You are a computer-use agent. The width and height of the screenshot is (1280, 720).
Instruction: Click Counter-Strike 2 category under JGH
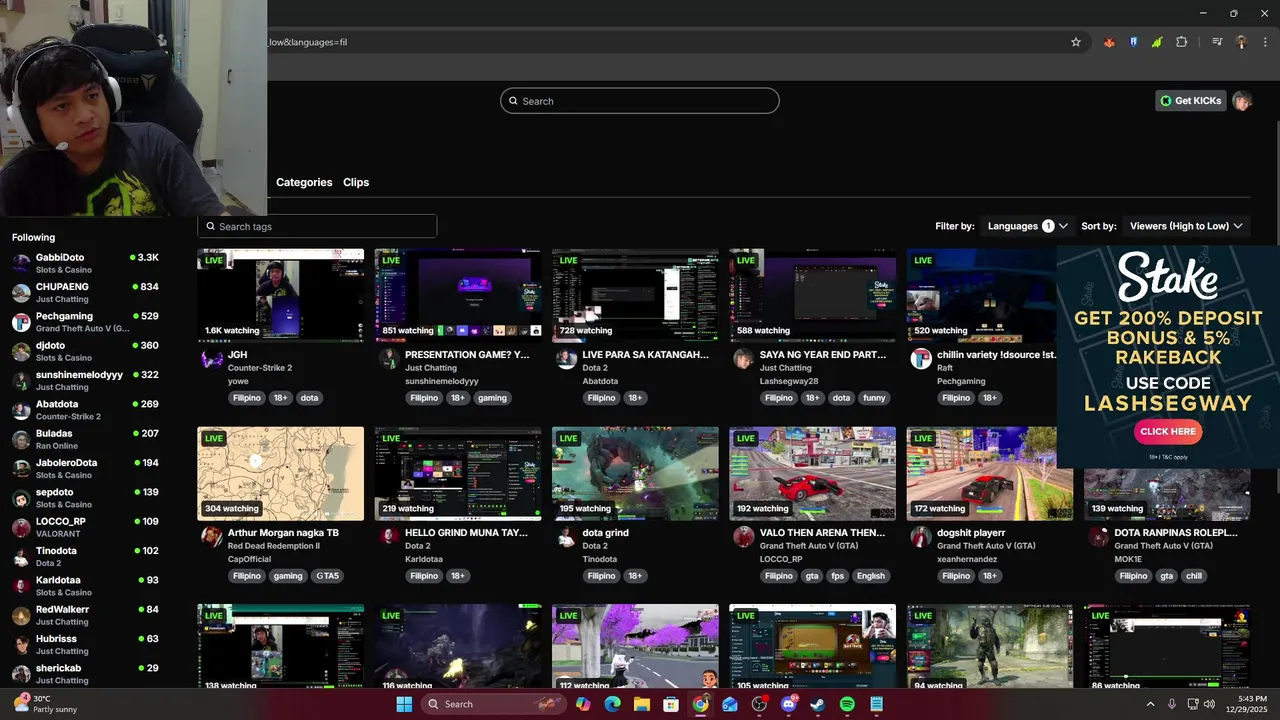[260, 368]
